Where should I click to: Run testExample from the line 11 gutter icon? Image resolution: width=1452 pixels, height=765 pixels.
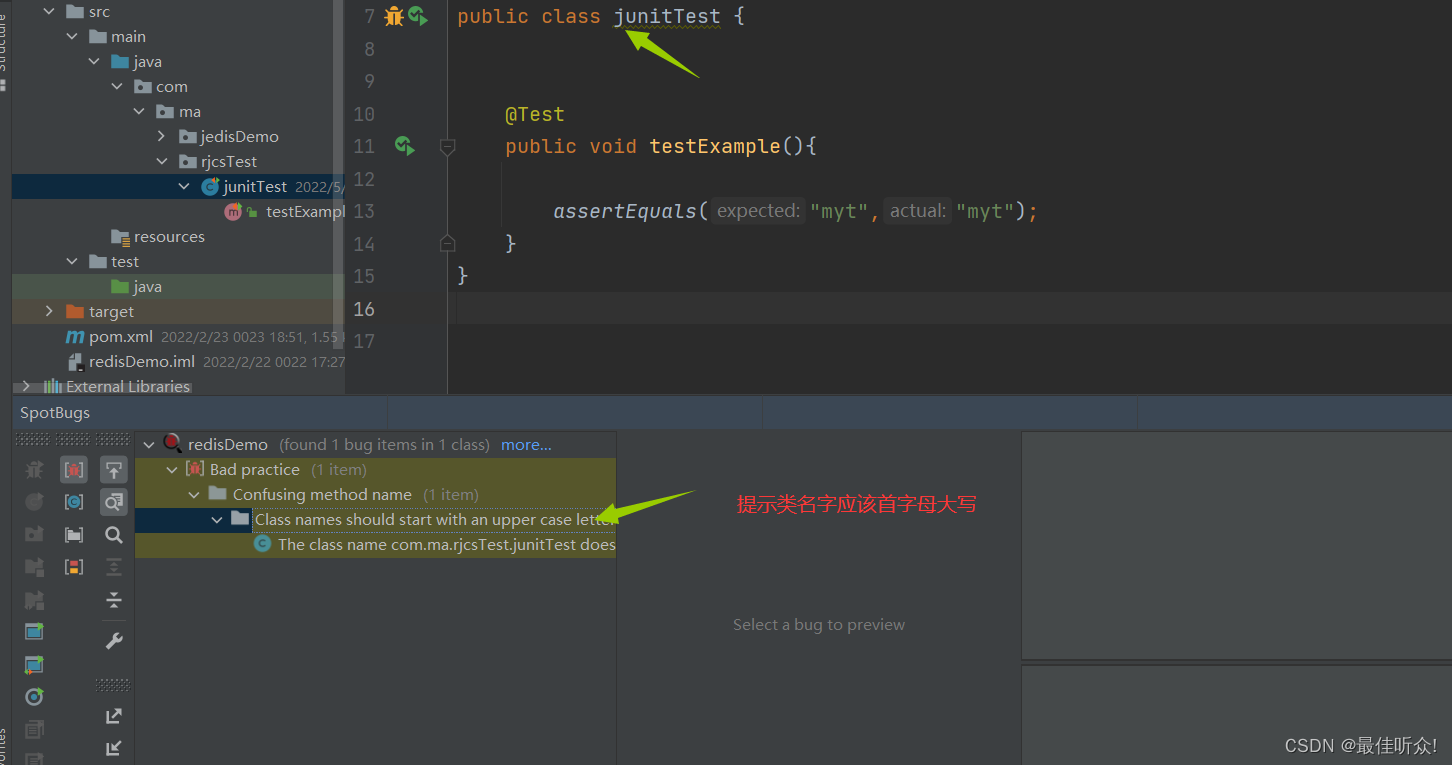click(404, 146)
